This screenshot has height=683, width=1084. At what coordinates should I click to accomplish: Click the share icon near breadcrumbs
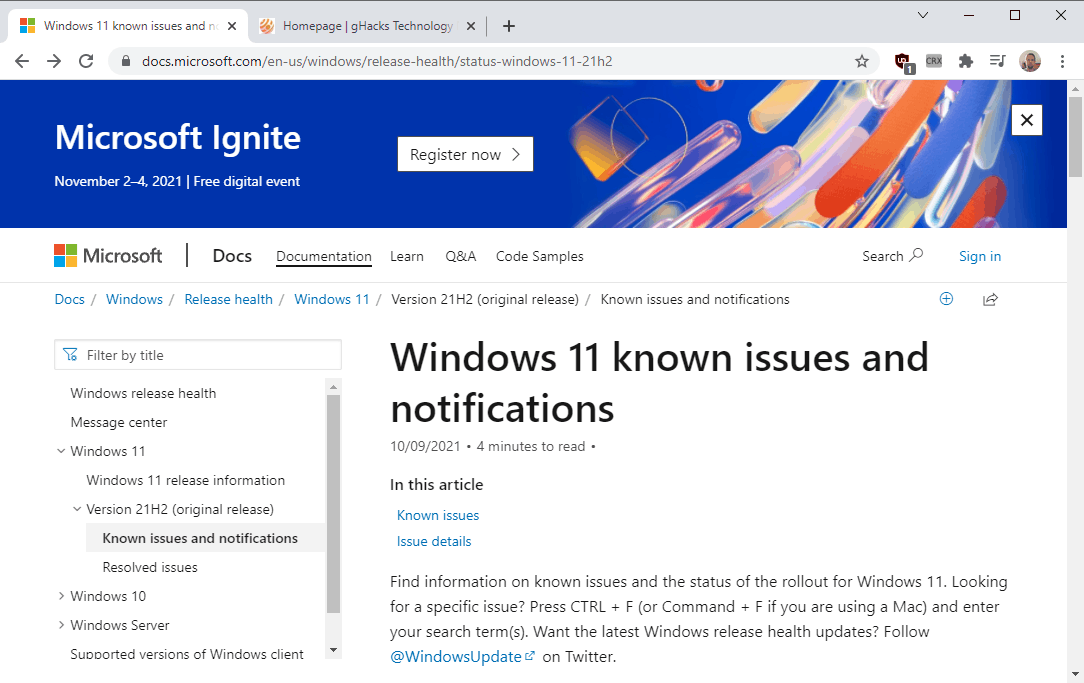(x=990, y=299)
